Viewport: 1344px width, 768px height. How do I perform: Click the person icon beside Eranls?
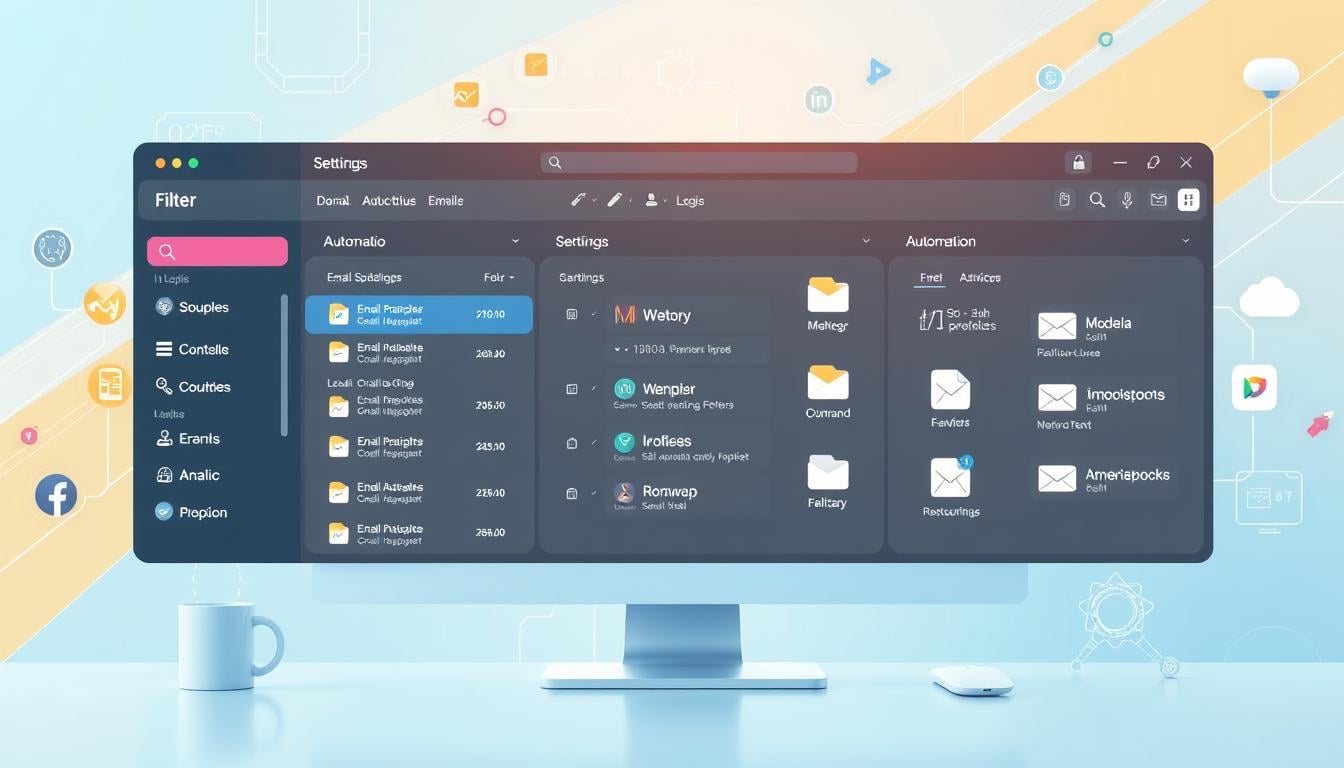click(x=164, y=438)
